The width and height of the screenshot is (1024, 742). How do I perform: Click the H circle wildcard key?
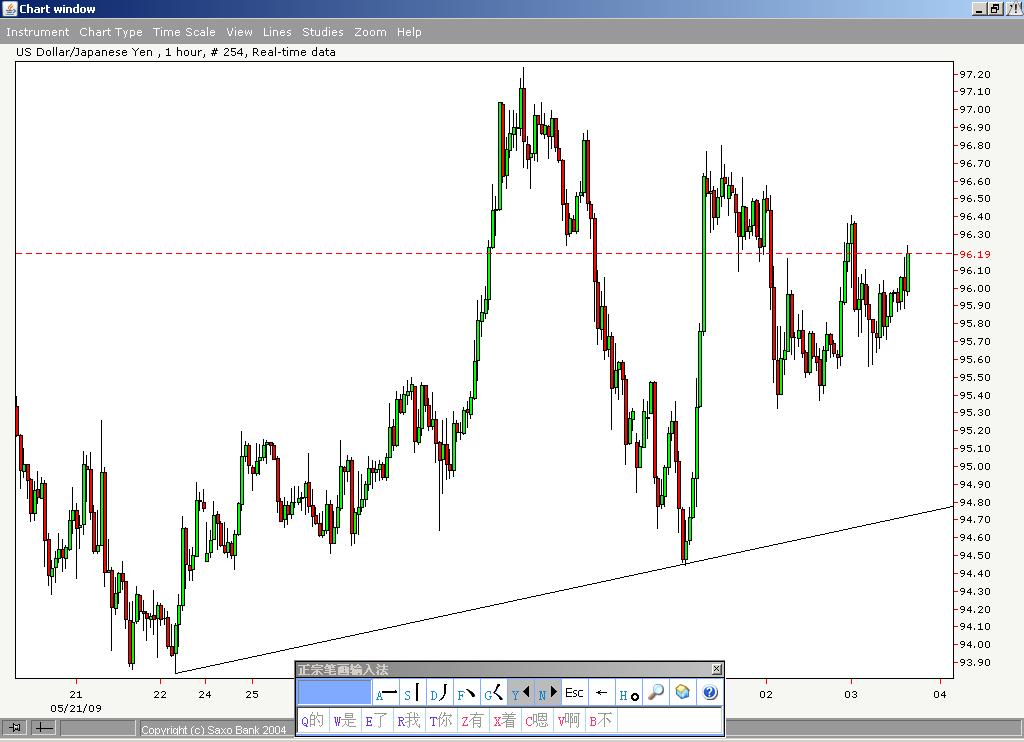pyautogui.click(x=628, y=693)
